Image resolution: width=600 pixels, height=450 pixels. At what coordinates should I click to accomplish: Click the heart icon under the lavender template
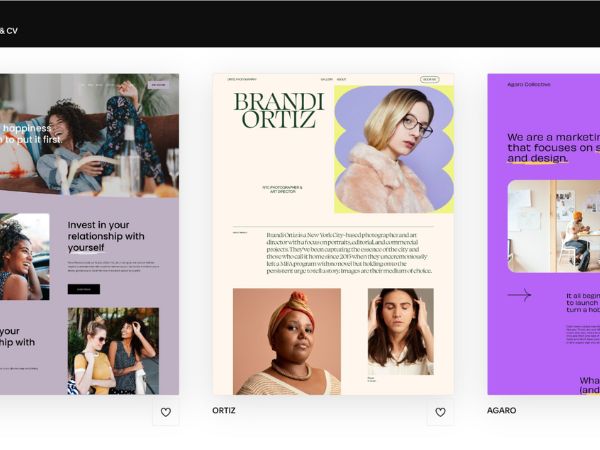coord(166,412)
